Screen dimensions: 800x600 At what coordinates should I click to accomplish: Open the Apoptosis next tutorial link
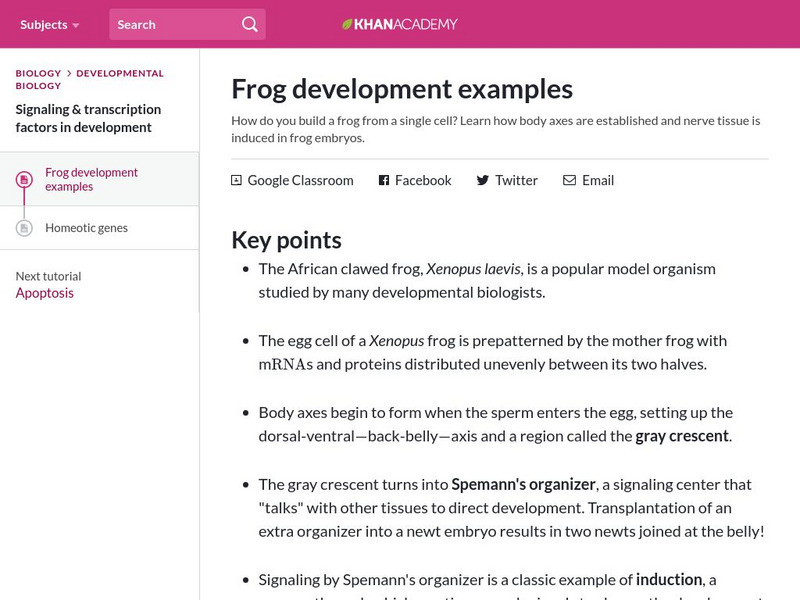tap(44, 293)
